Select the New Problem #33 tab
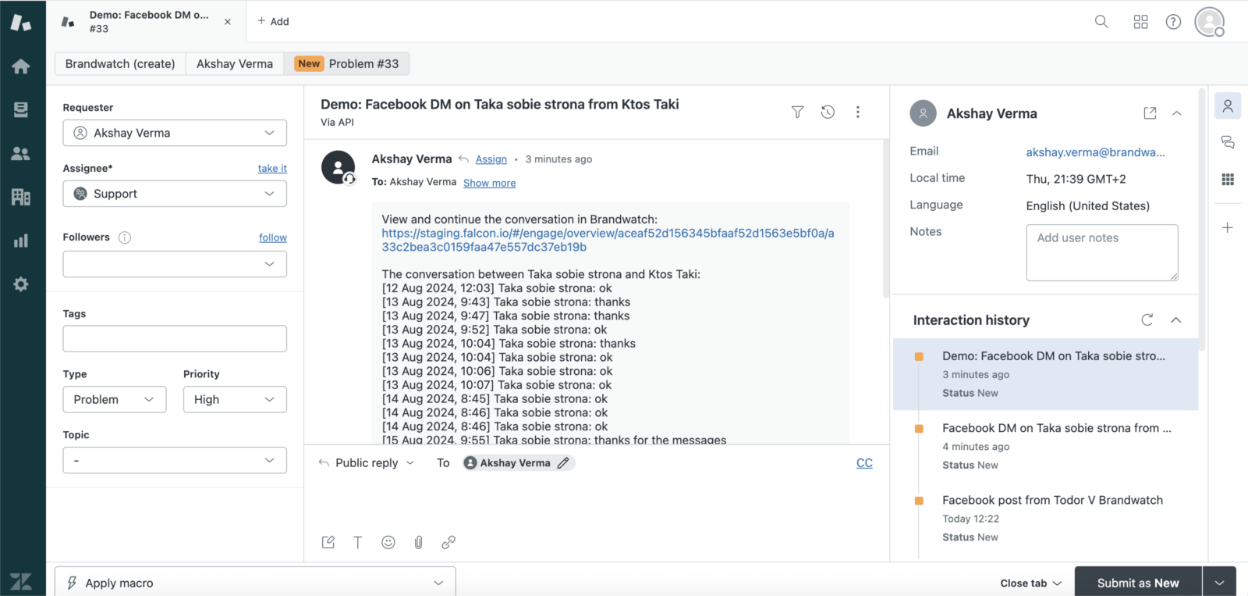 [347, 64]
